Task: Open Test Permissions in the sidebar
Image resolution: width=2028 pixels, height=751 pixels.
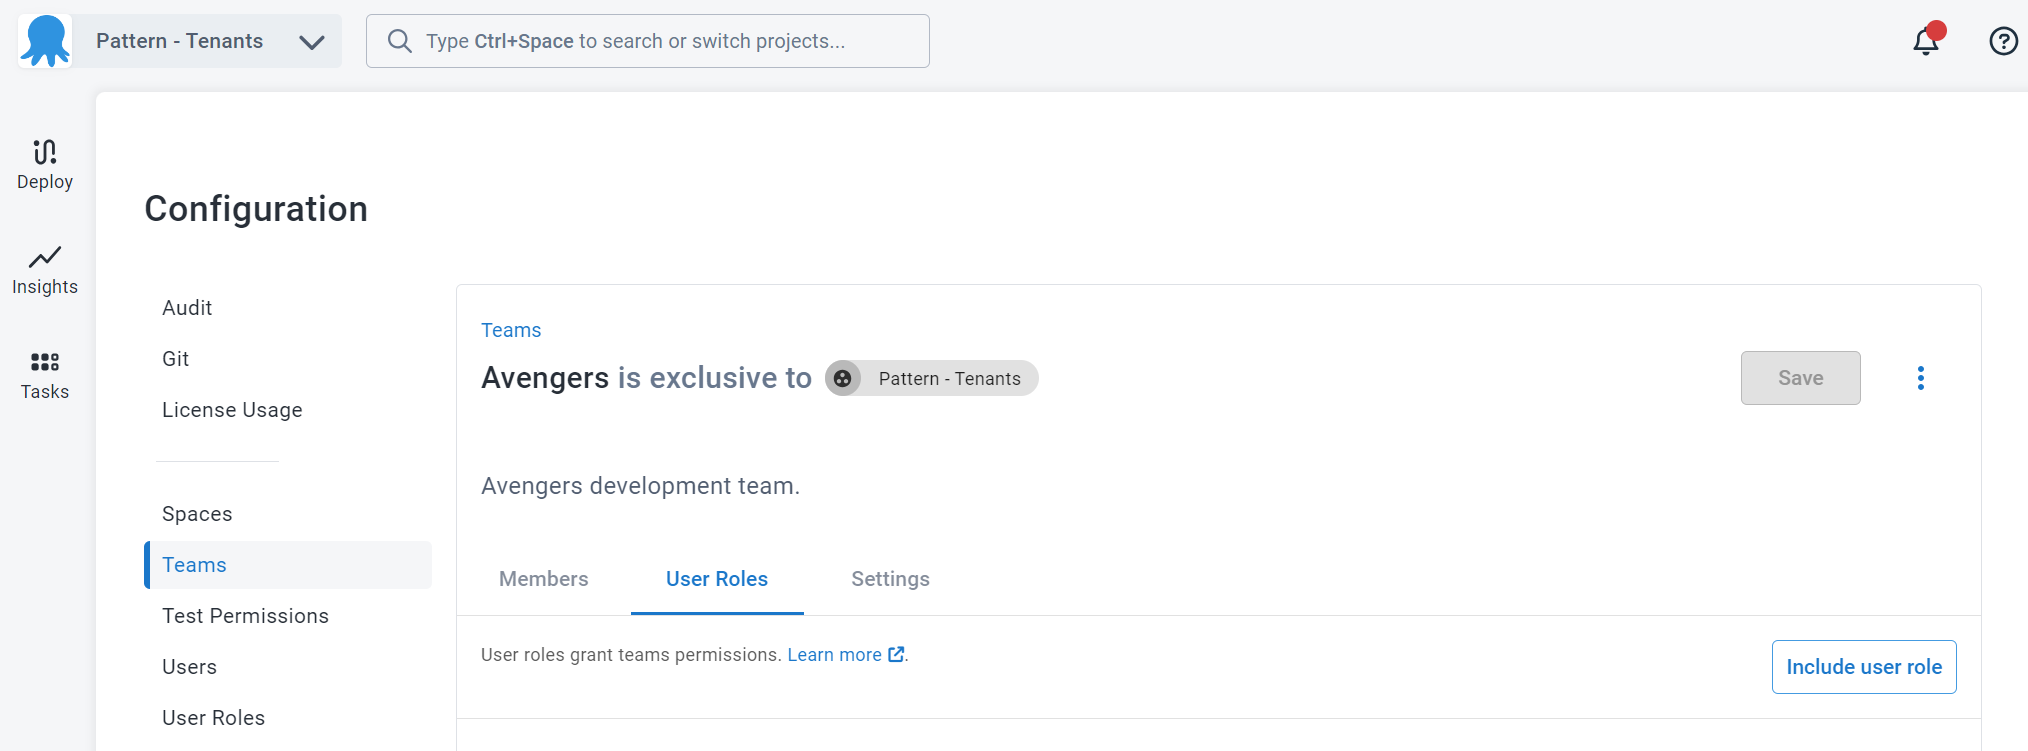Action: [x=245, y=616]
